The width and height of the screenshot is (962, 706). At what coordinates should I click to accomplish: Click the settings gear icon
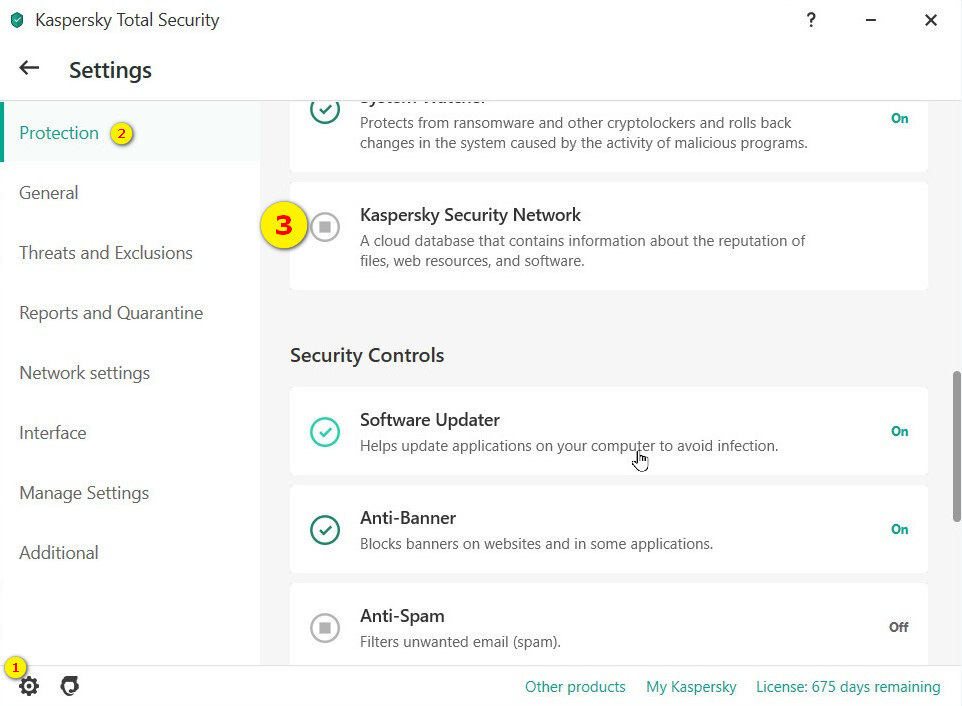point(29,686)
